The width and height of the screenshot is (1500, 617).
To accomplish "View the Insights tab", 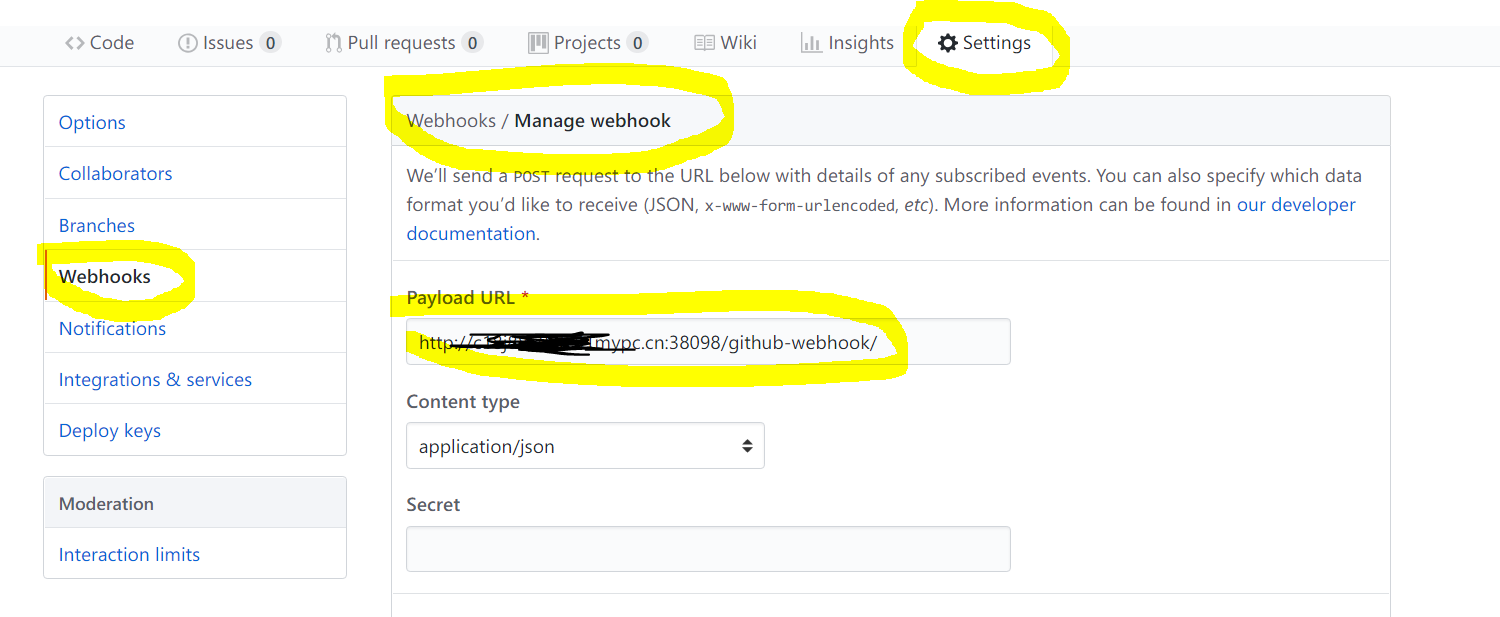I will [x=847, y=43].
